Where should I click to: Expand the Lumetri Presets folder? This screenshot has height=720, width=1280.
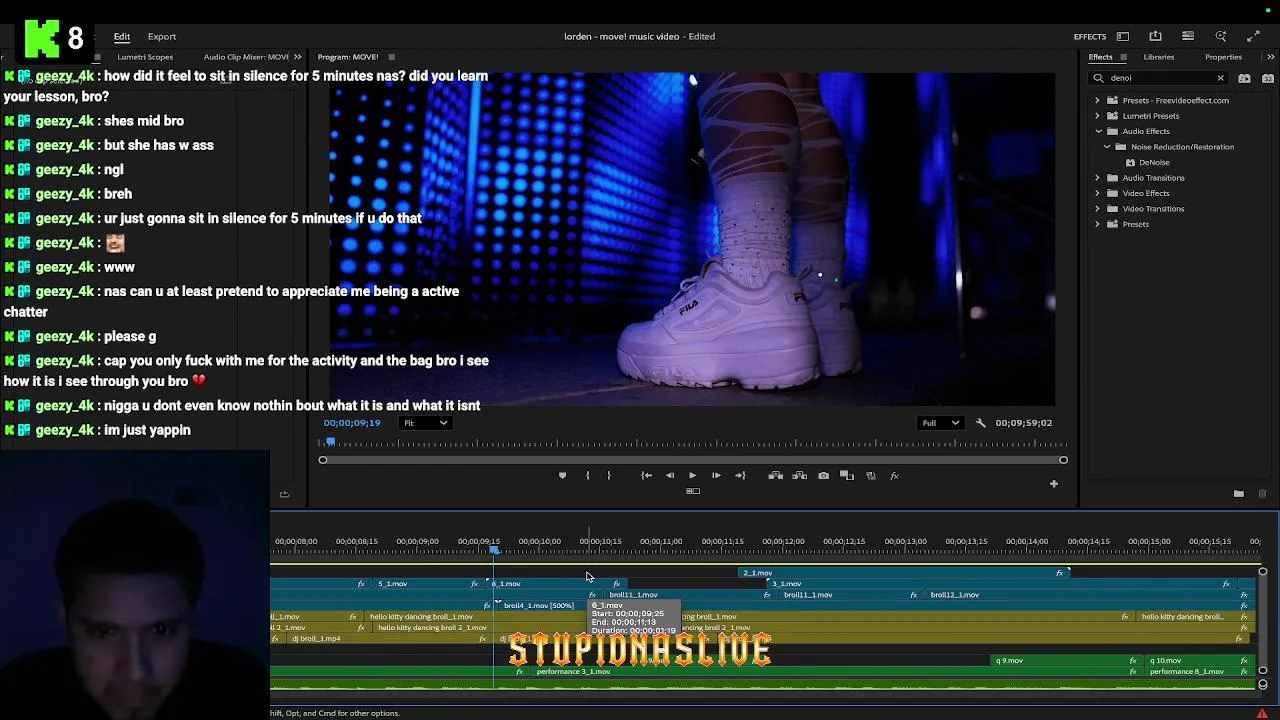(1097, 116)
